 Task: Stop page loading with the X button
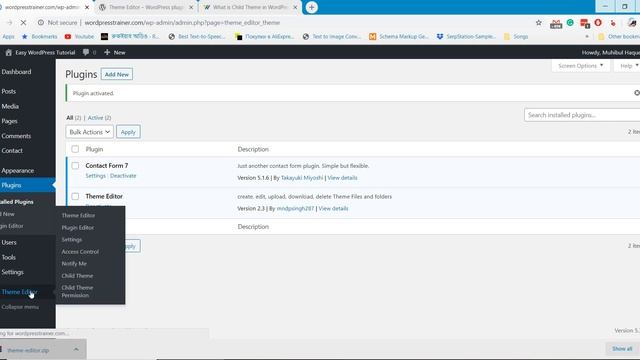(23, 23)
